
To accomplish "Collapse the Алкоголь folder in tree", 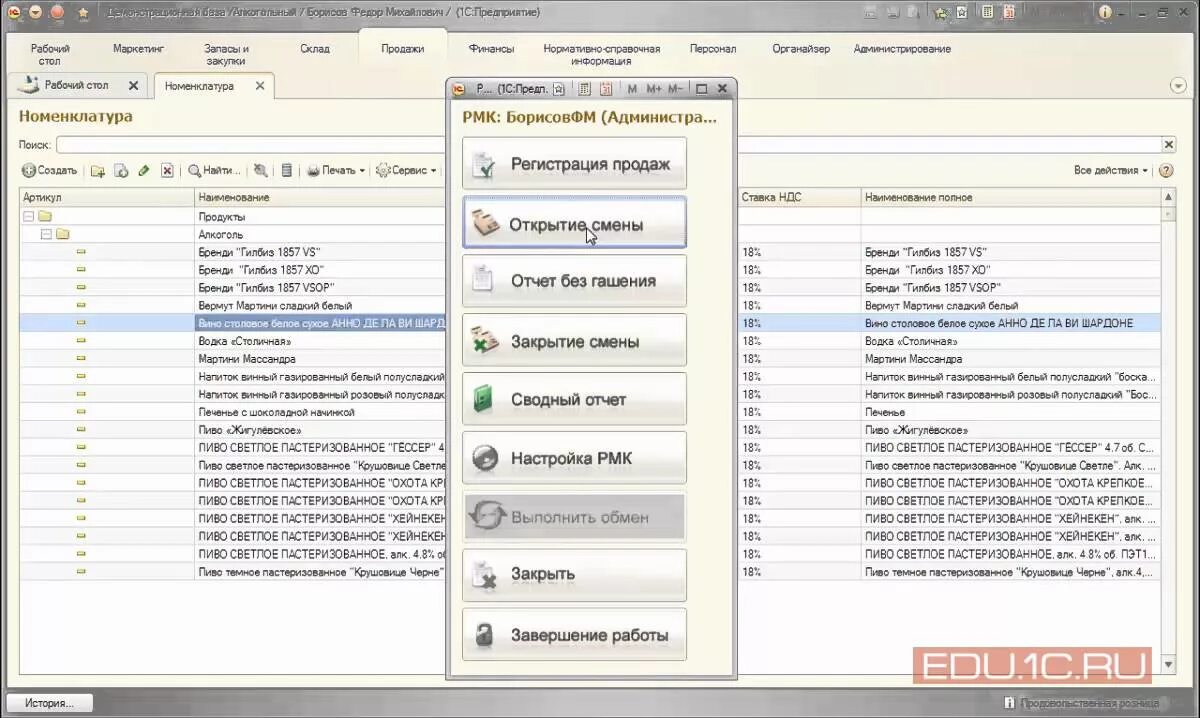I will (x=46, y=234).
